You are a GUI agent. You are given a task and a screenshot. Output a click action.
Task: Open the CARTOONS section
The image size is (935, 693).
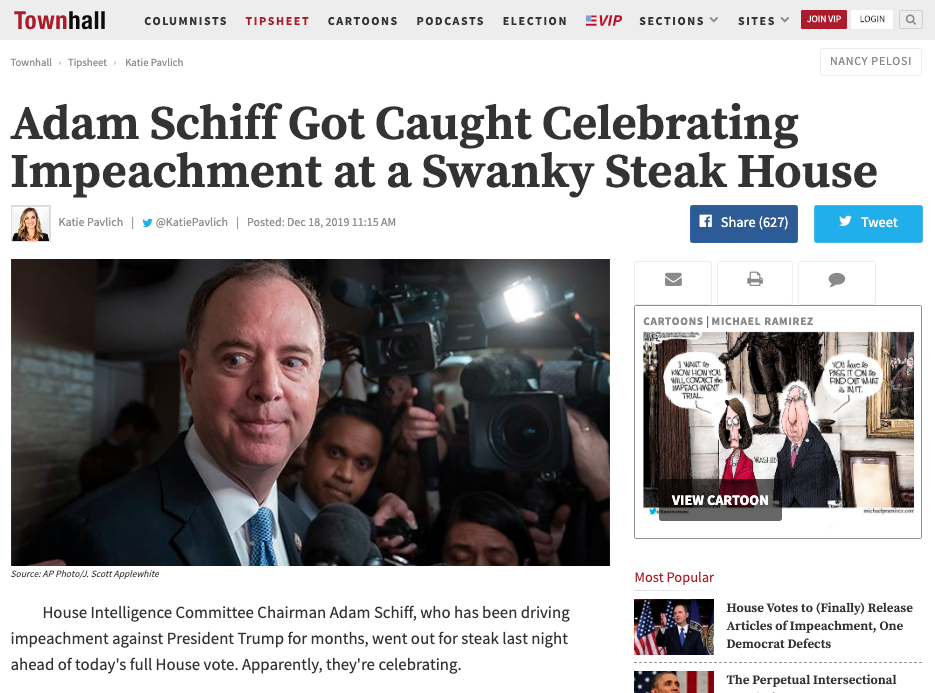tap(362, 20)
